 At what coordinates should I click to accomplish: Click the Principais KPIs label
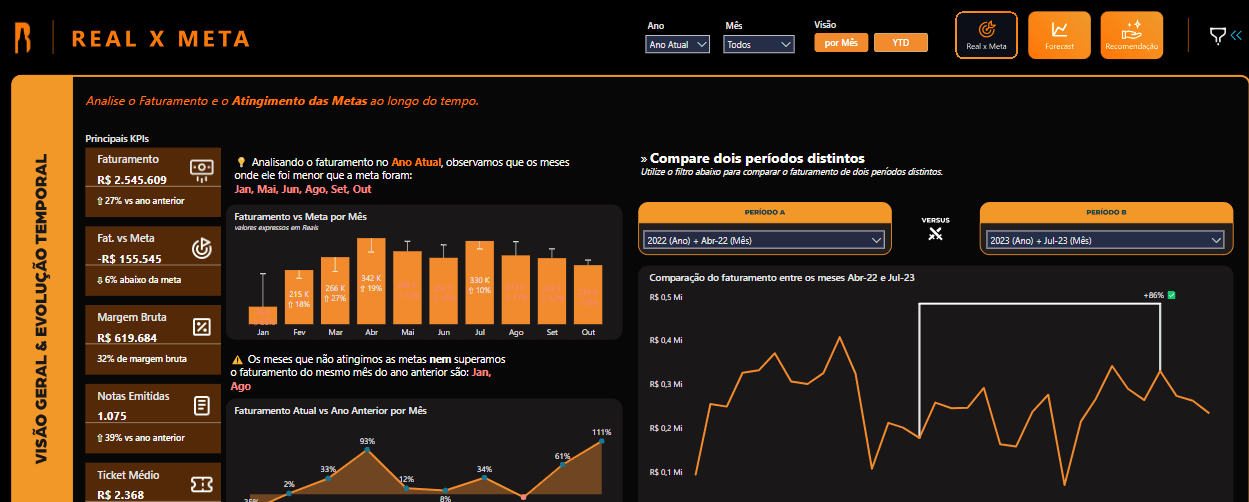click(117, 138)
